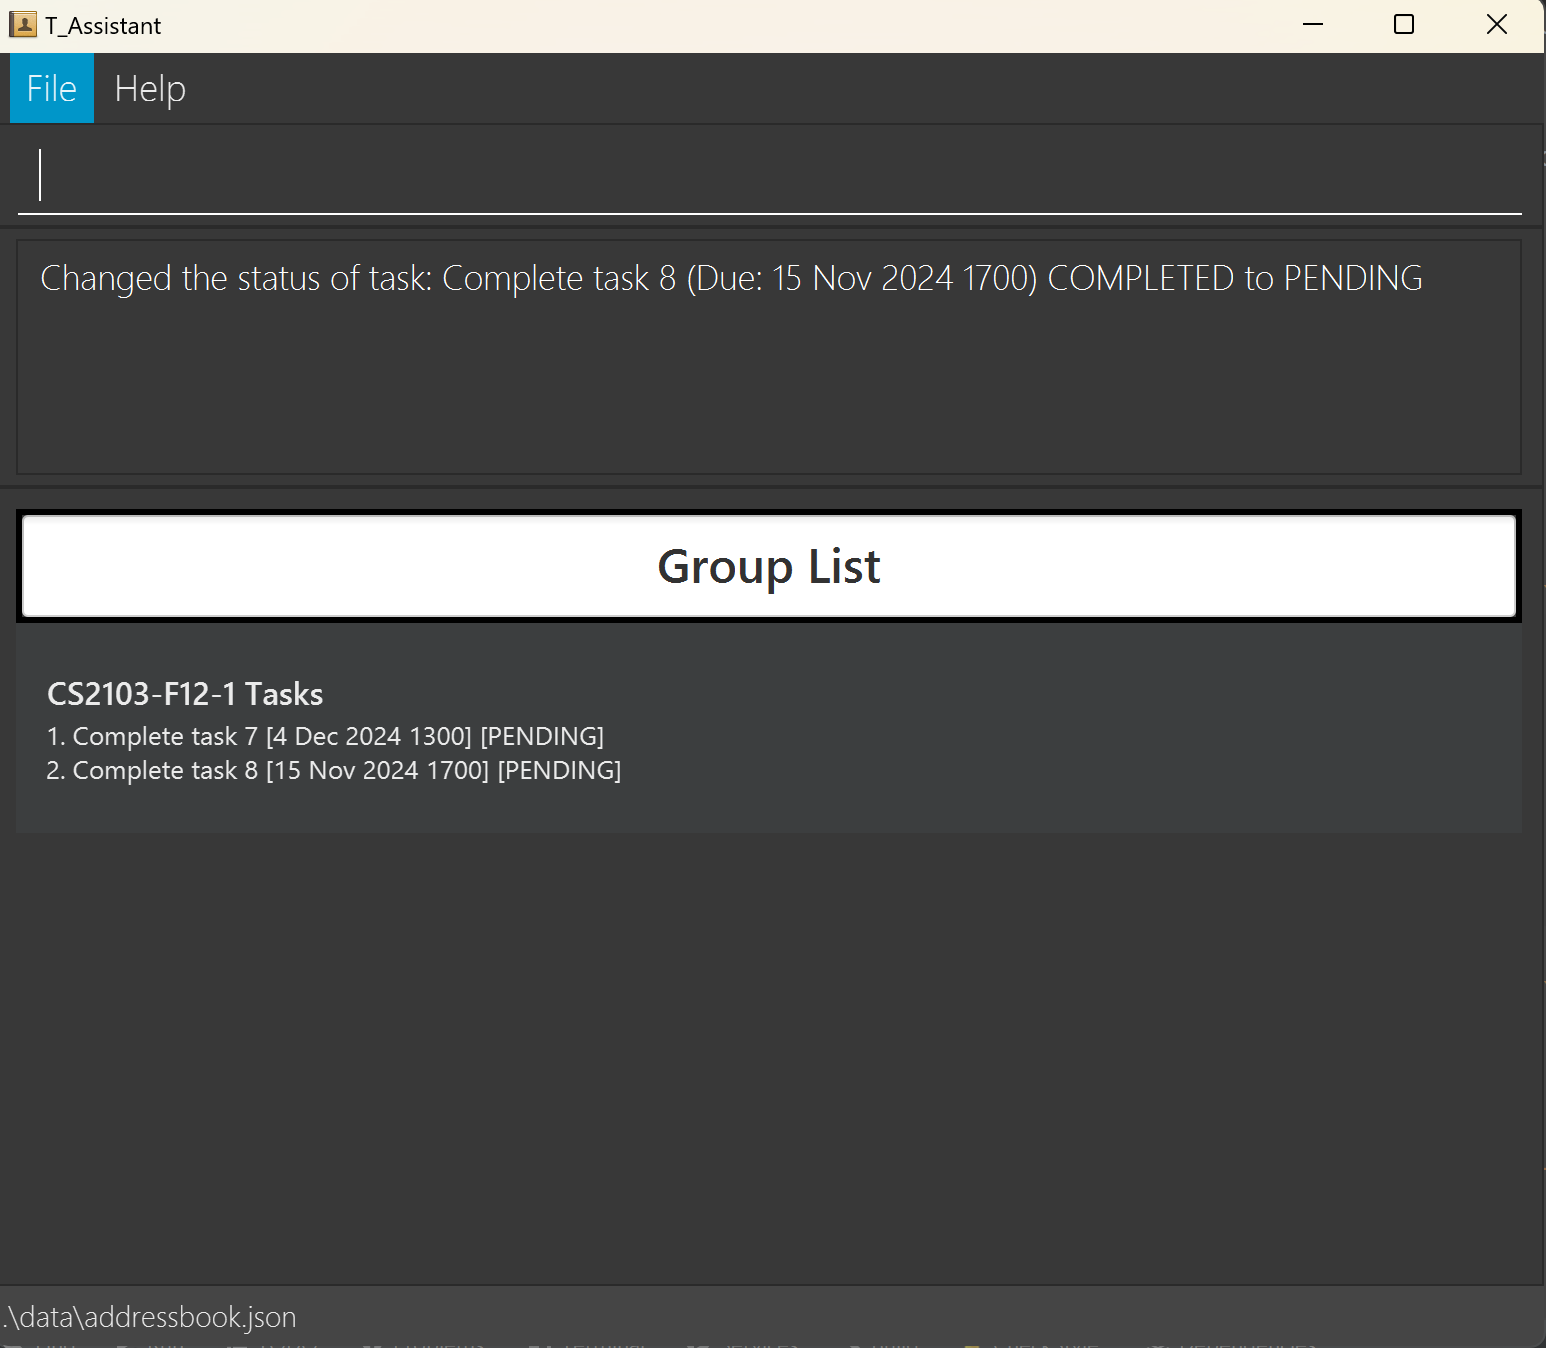This screenshot has width=1546, height=1348.
Task: Minimize the T_Assistant window
Action: coord(1313,25)
